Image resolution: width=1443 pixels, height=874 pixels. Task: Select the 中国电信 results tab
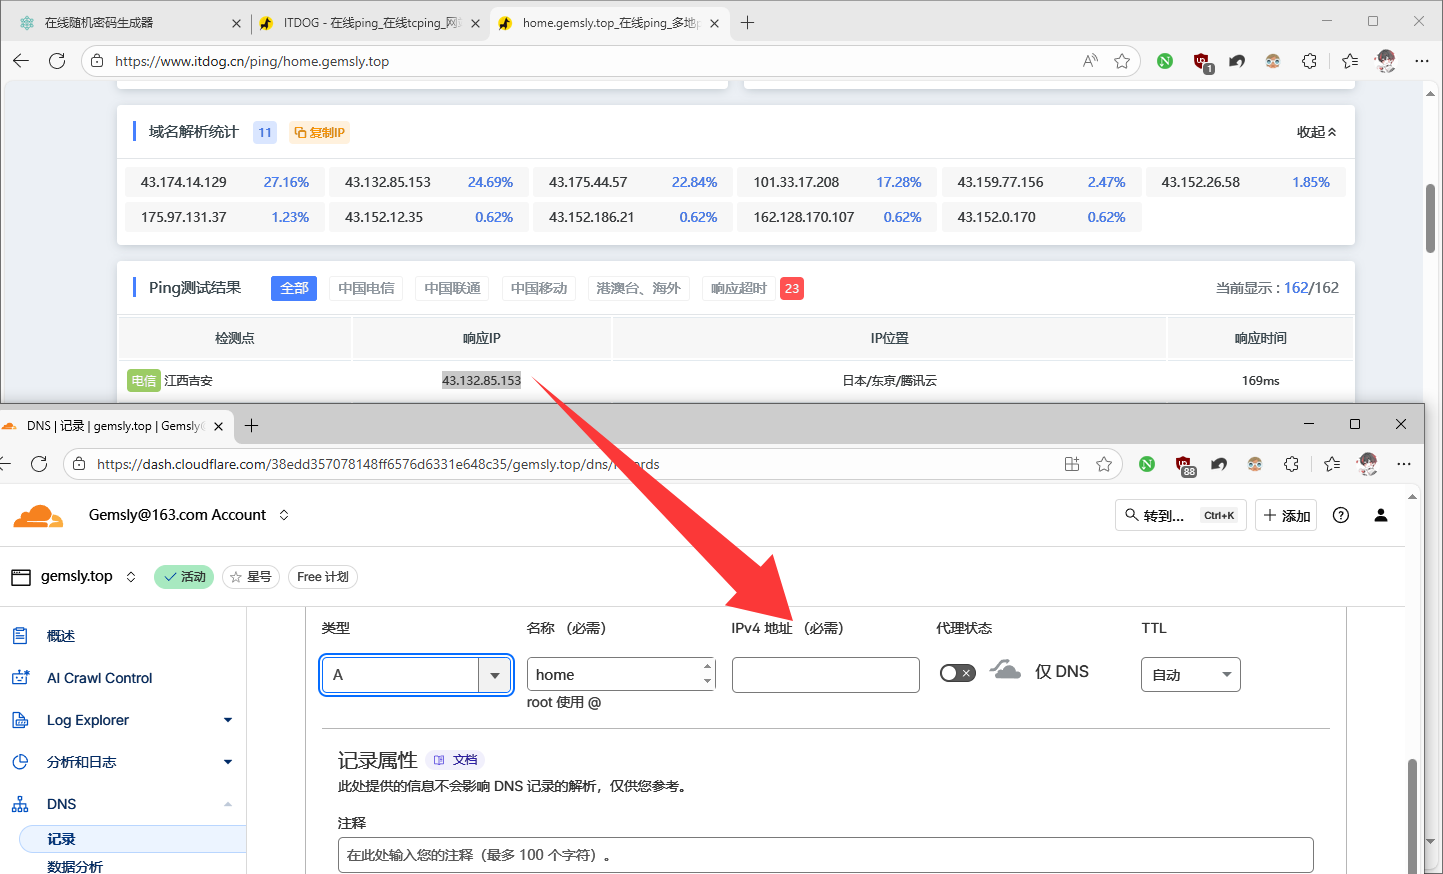coord(366,288)
